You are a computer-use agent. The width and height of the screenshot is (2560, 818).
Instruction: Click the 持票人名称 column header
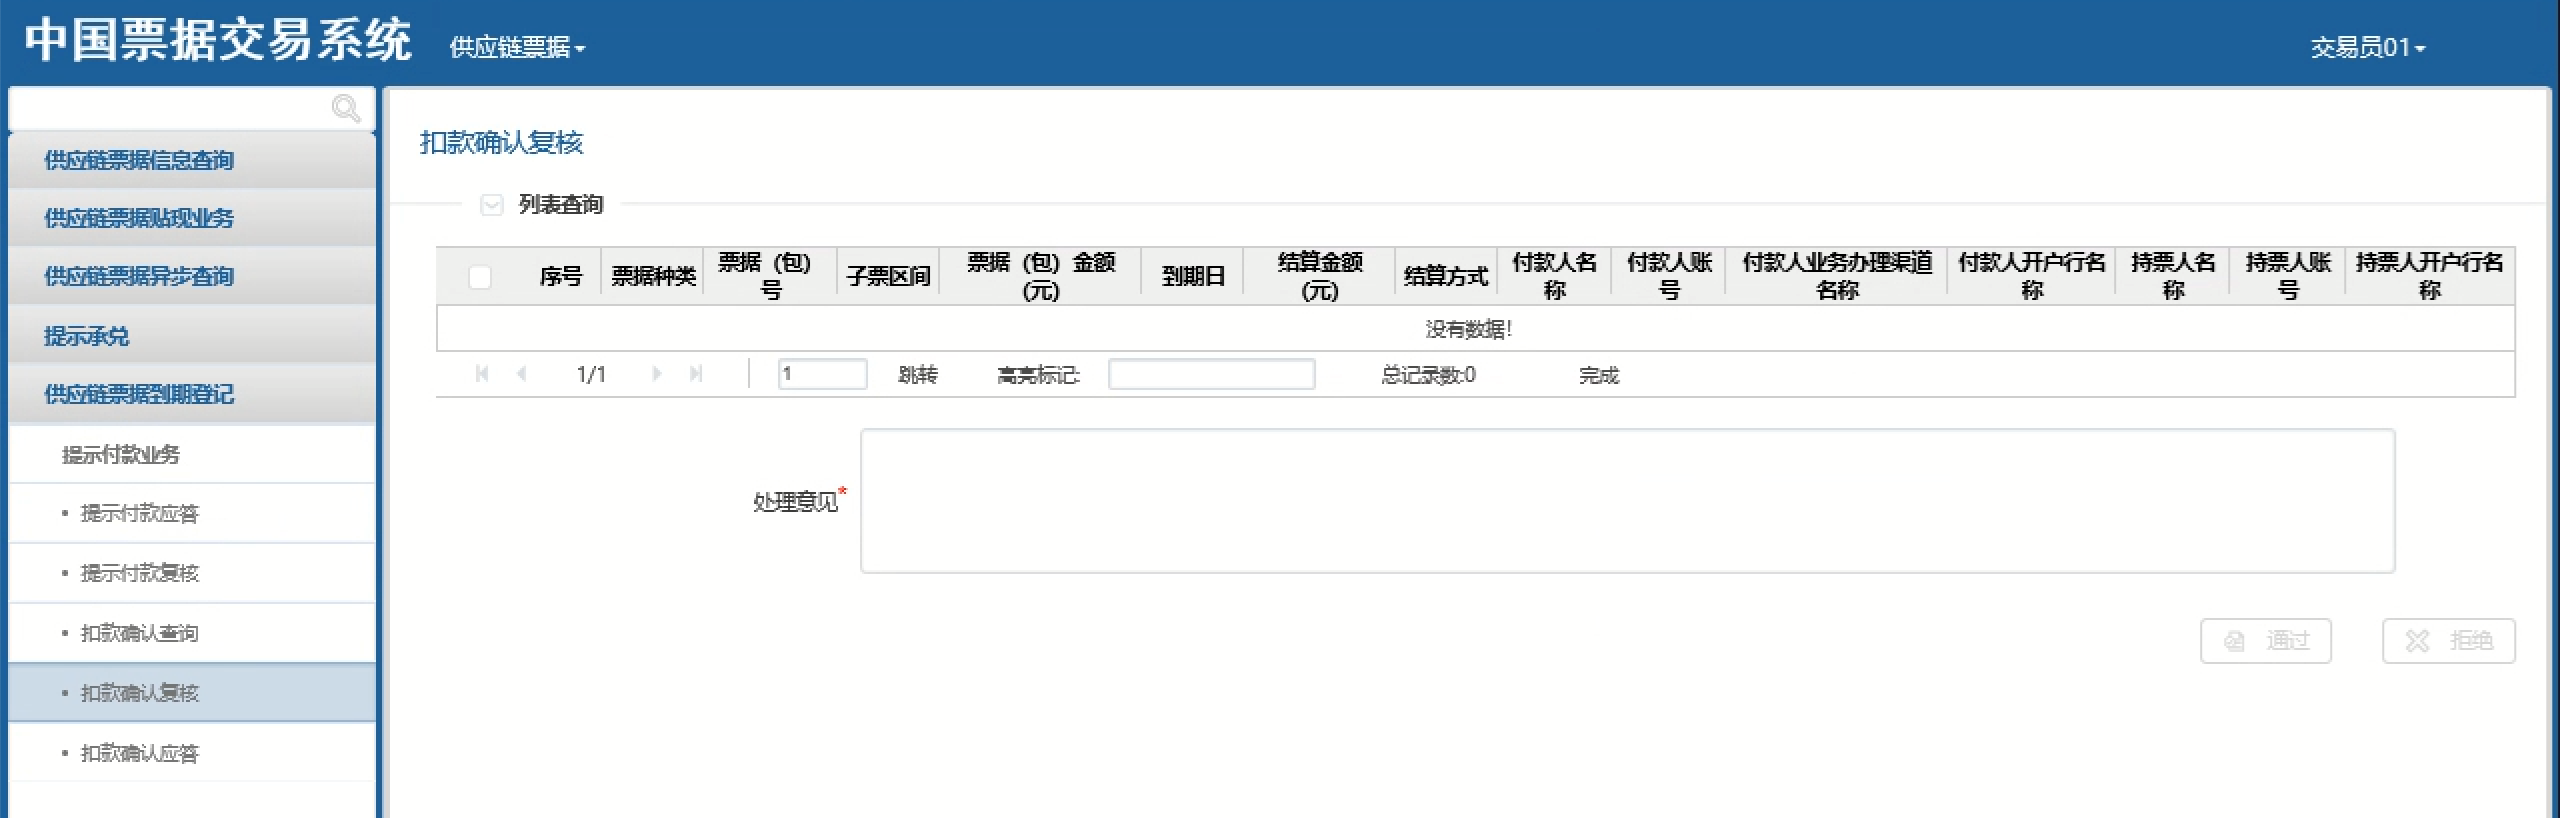tap(2173, 276)
